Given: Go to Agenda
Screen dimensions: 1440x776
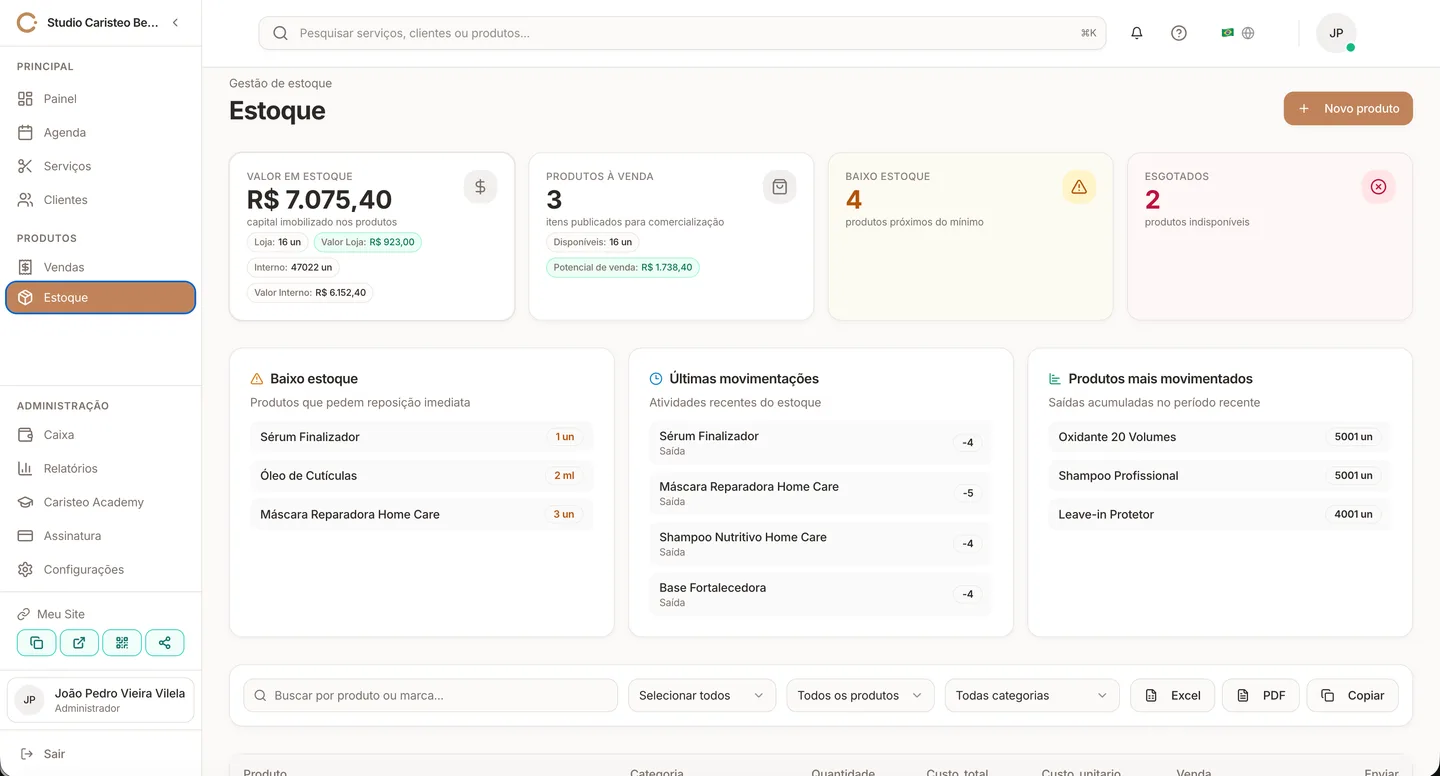Looking at the screenshot, I should tap(101, 132).
